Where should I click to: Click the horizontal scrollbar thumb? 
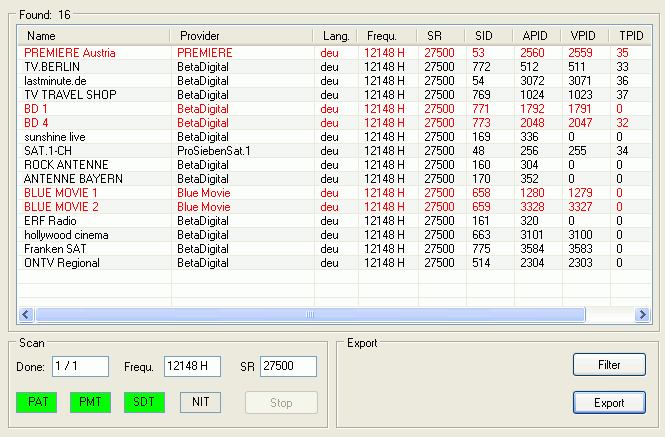(310, 314)
